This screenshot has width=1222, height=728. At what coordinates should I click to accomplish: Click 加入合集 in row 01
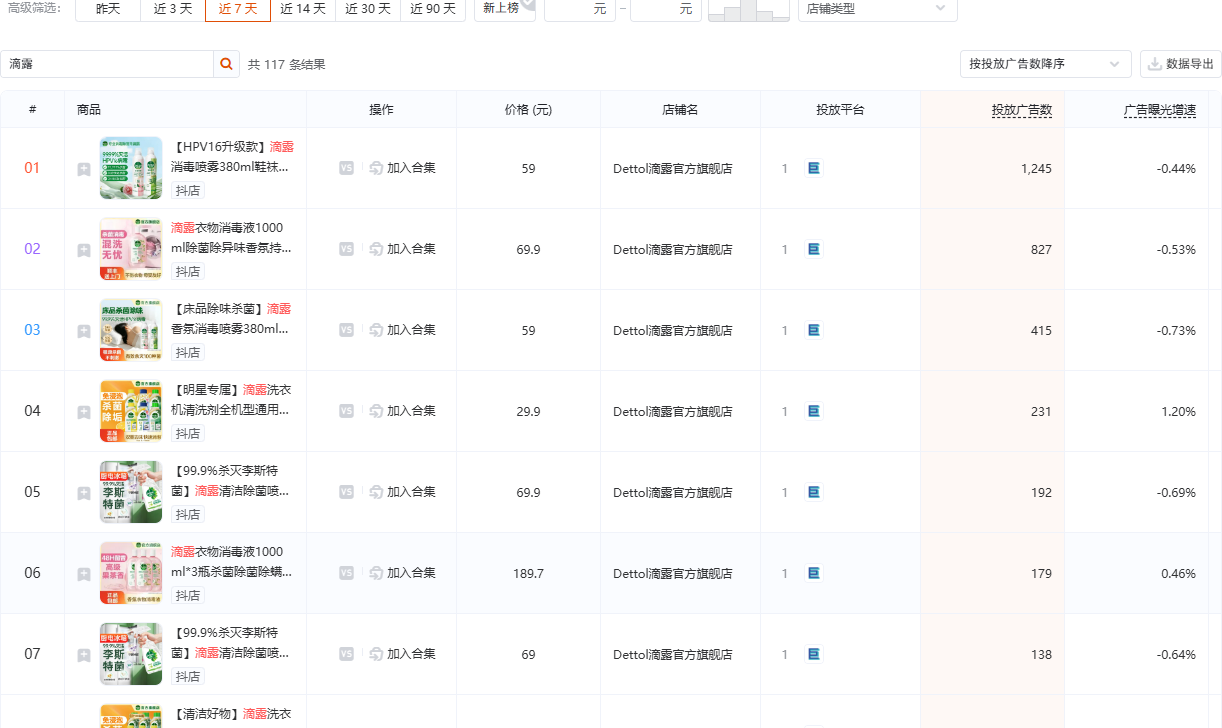pos(403,168)
